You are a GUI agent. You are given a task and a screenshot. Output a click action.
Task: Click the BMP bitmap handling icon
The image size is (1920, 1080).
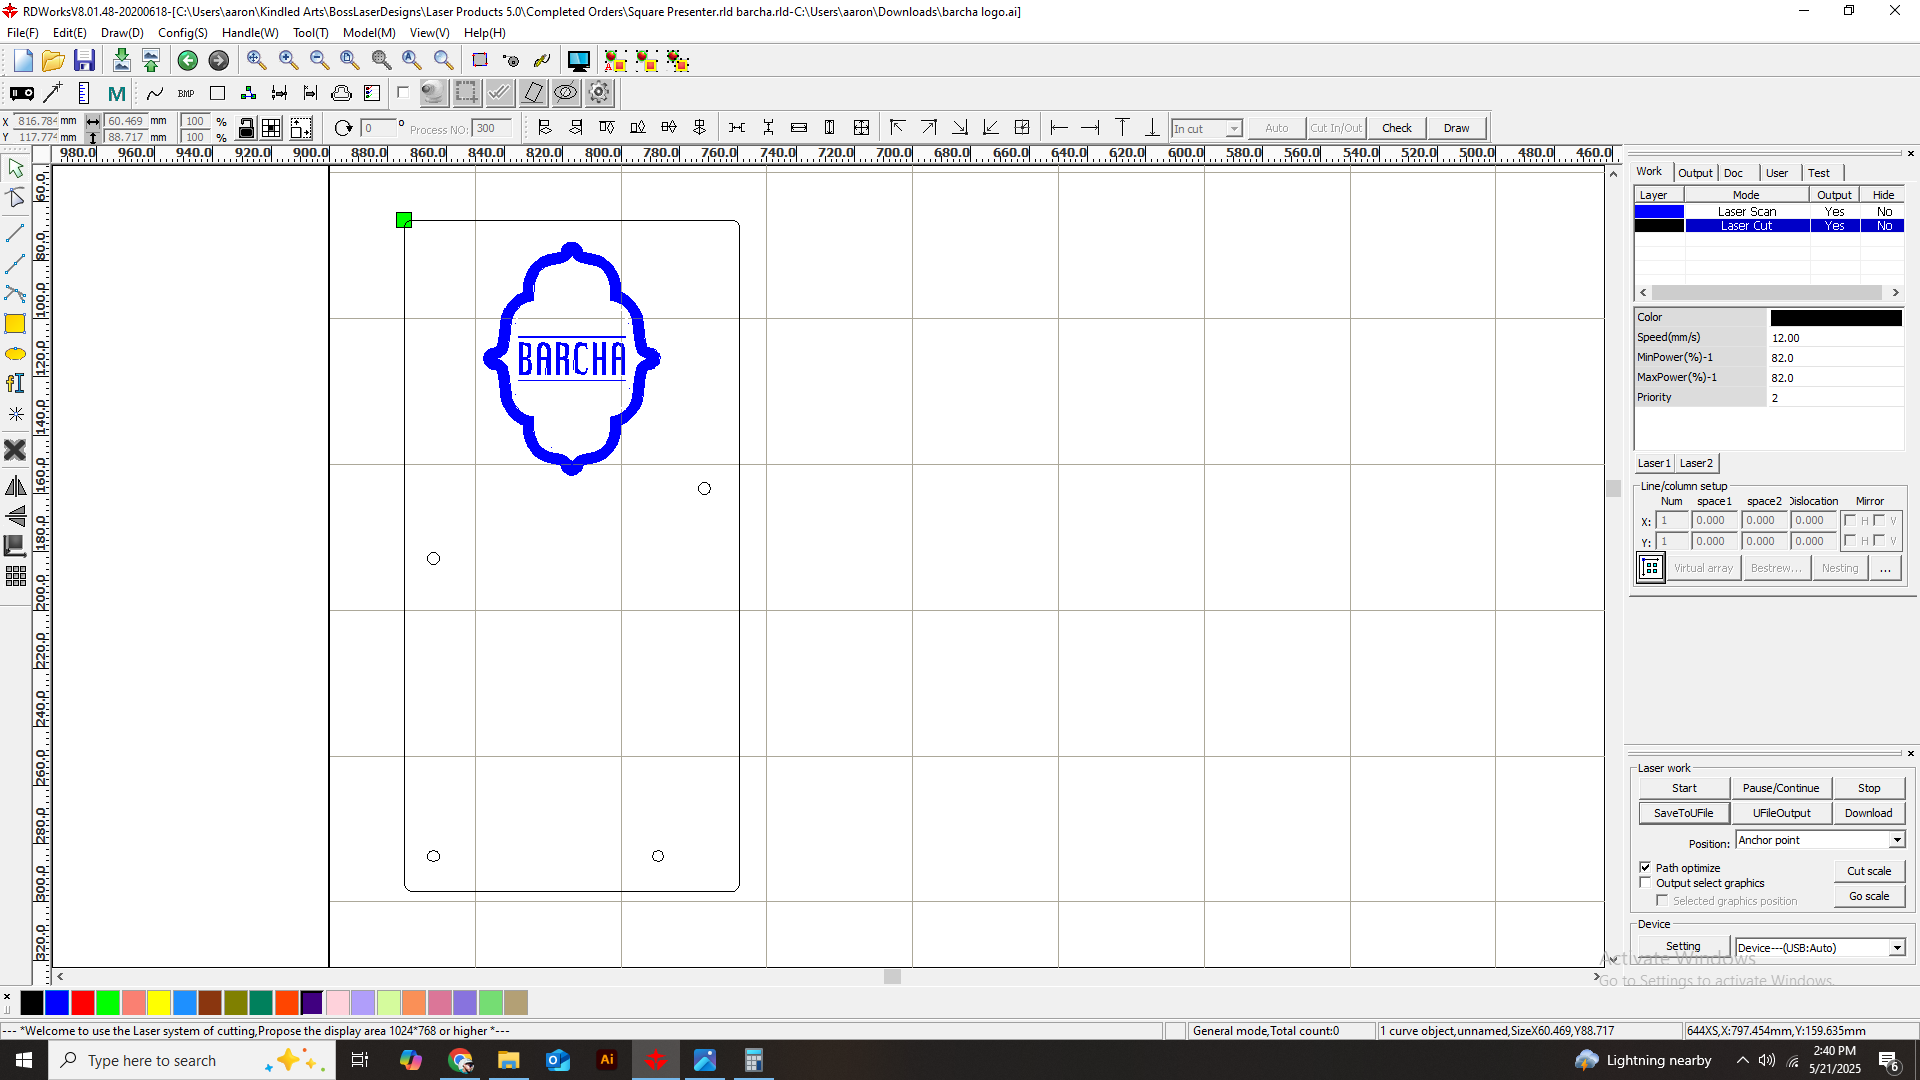coord(186,93)
